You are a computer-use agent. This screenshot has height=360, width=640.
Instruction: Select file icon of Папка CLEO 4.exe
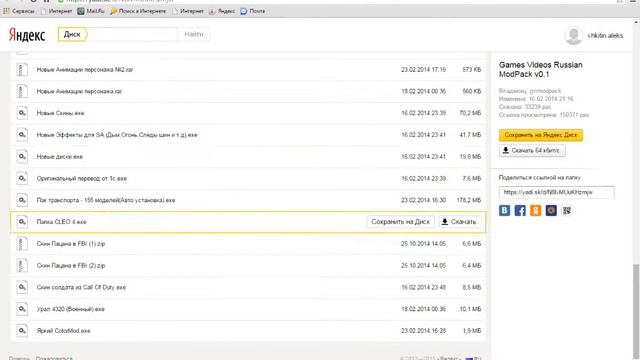point(22,222)
